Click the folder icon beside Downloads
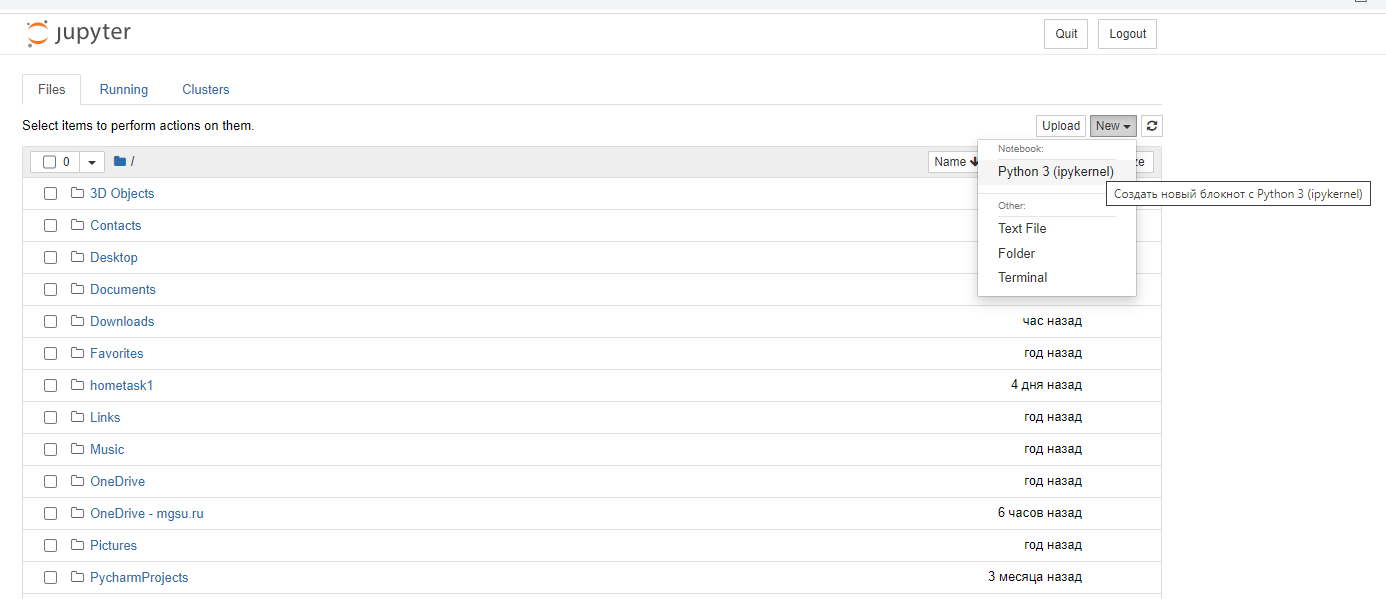Viewport: 1386px width, 599px height. [x=78, y=321]
